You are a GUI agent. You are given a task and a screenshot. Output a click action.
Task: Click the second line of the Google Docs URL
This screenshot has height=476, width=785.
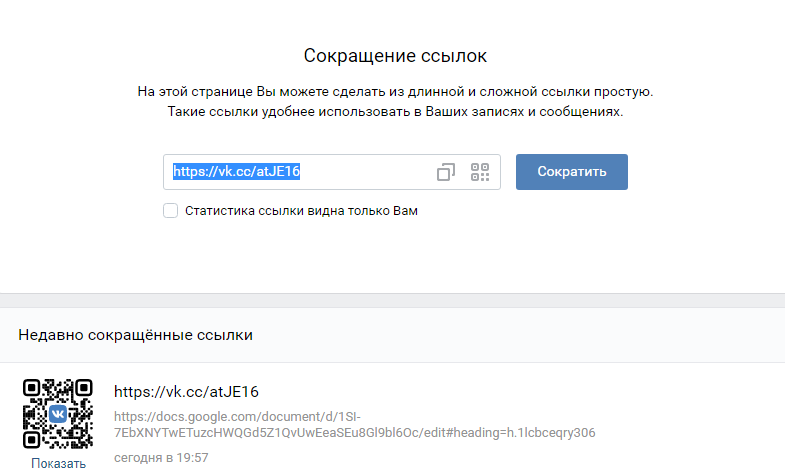355,433
